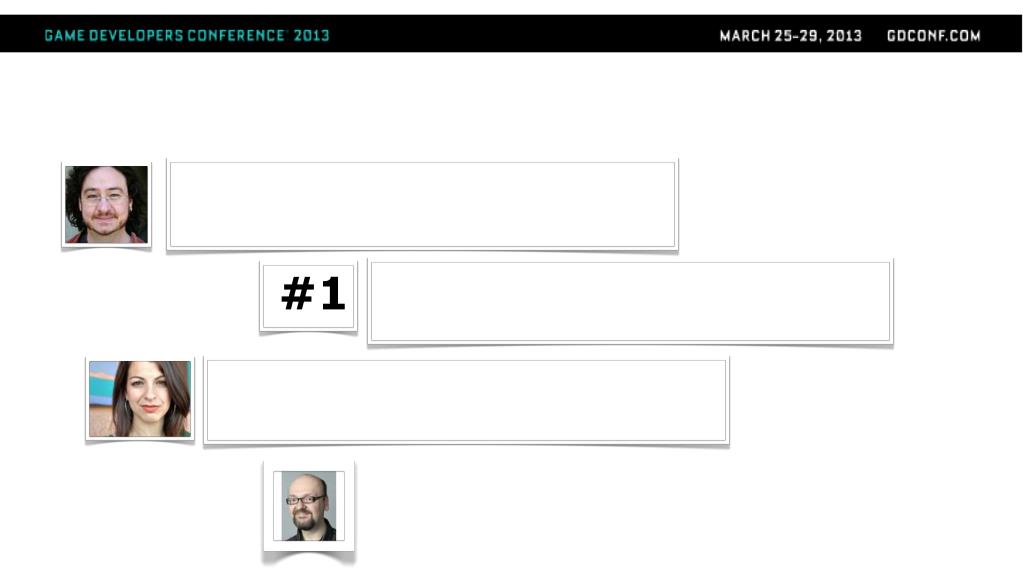Select the photo of the bald bearded man

point(309,506)
